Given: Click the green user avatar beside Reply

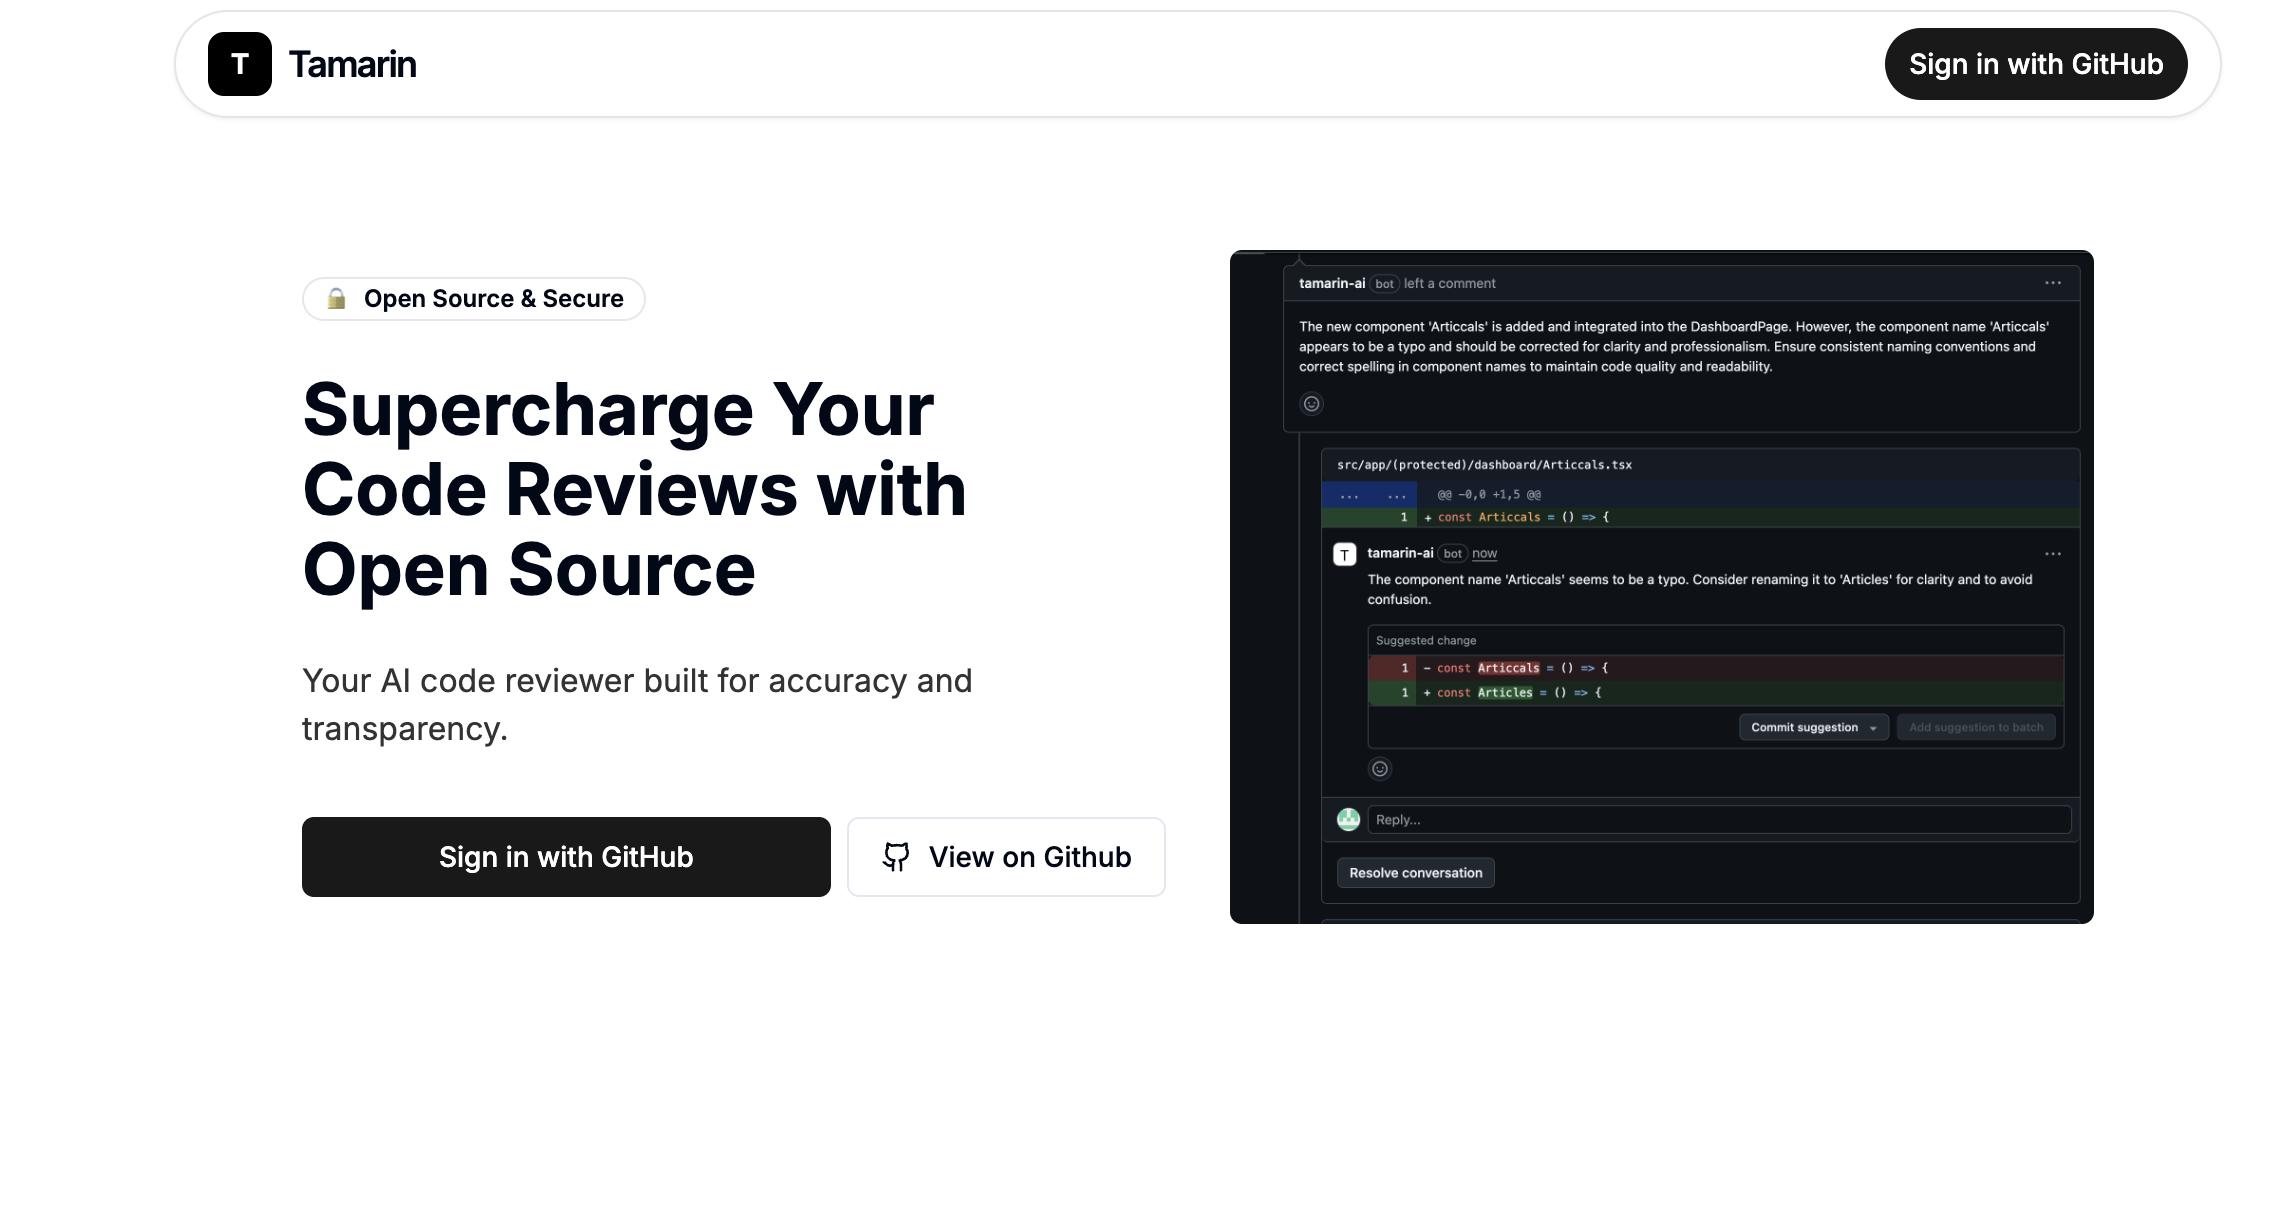Looking at the screenshot, I should (1349, 820).
